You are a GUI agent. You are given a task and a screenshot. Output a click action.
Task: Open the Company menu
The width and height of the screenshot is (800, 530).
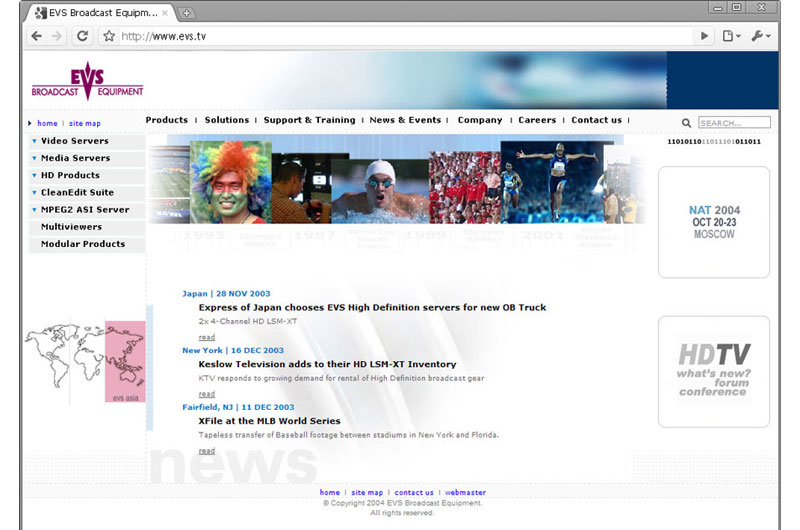480,120
